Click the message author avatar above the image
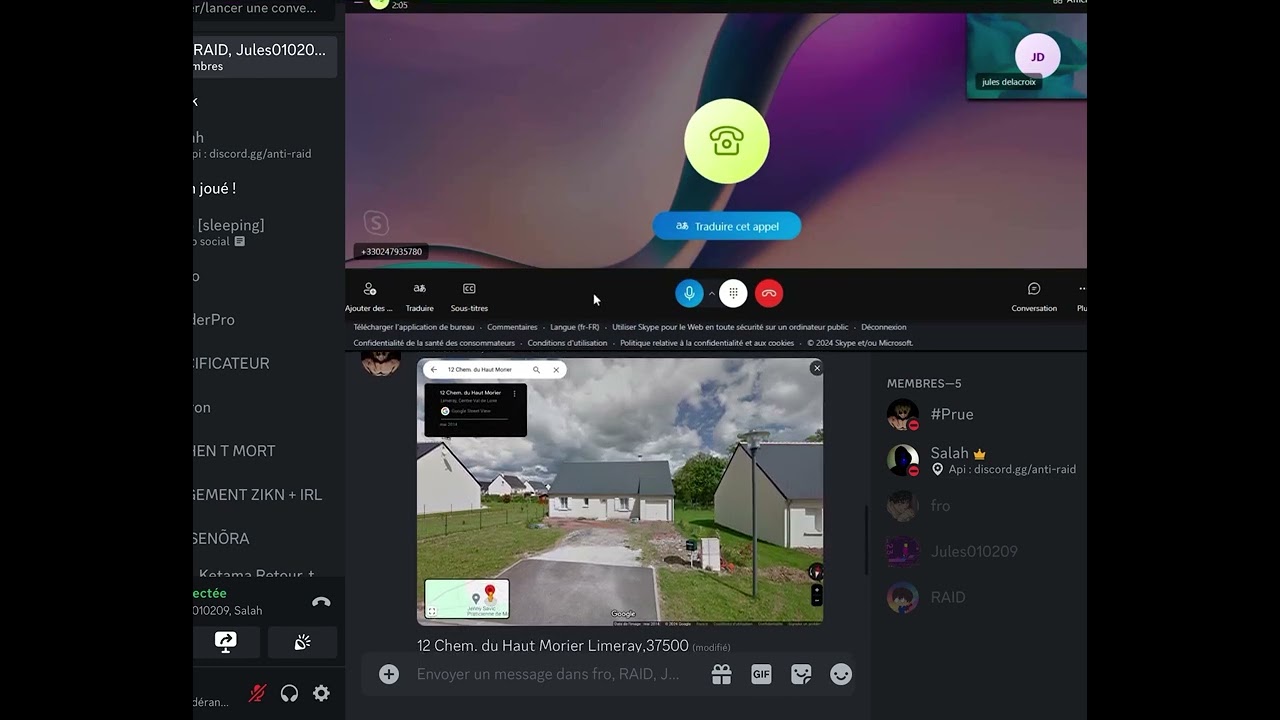Image resolution: width=1280 pixels, height=720 pixels. 380,362
